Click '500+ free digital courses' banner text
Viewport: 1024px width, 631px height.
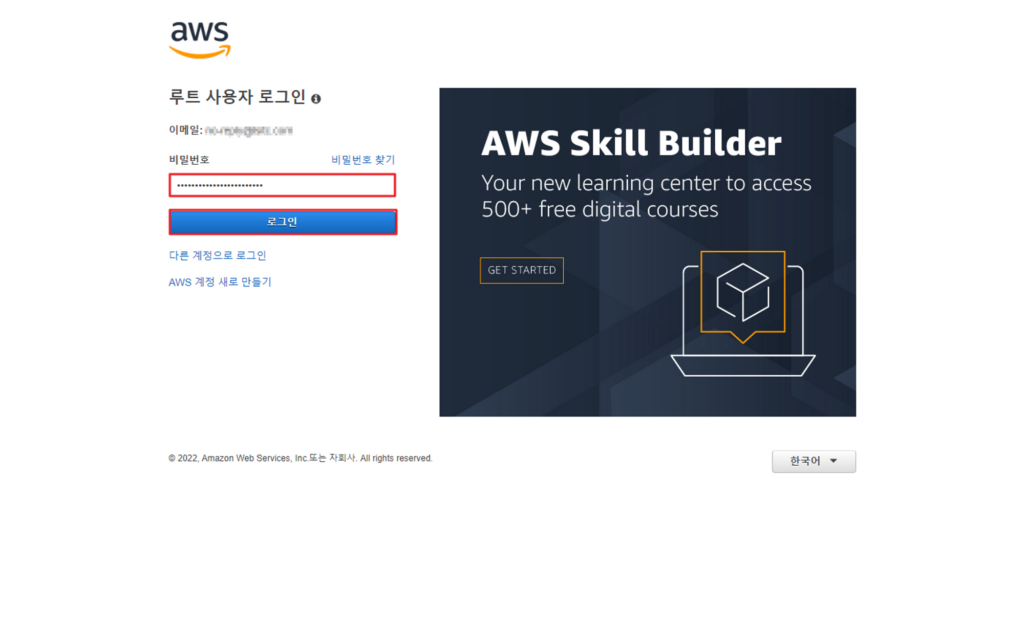tap(600, 210)
